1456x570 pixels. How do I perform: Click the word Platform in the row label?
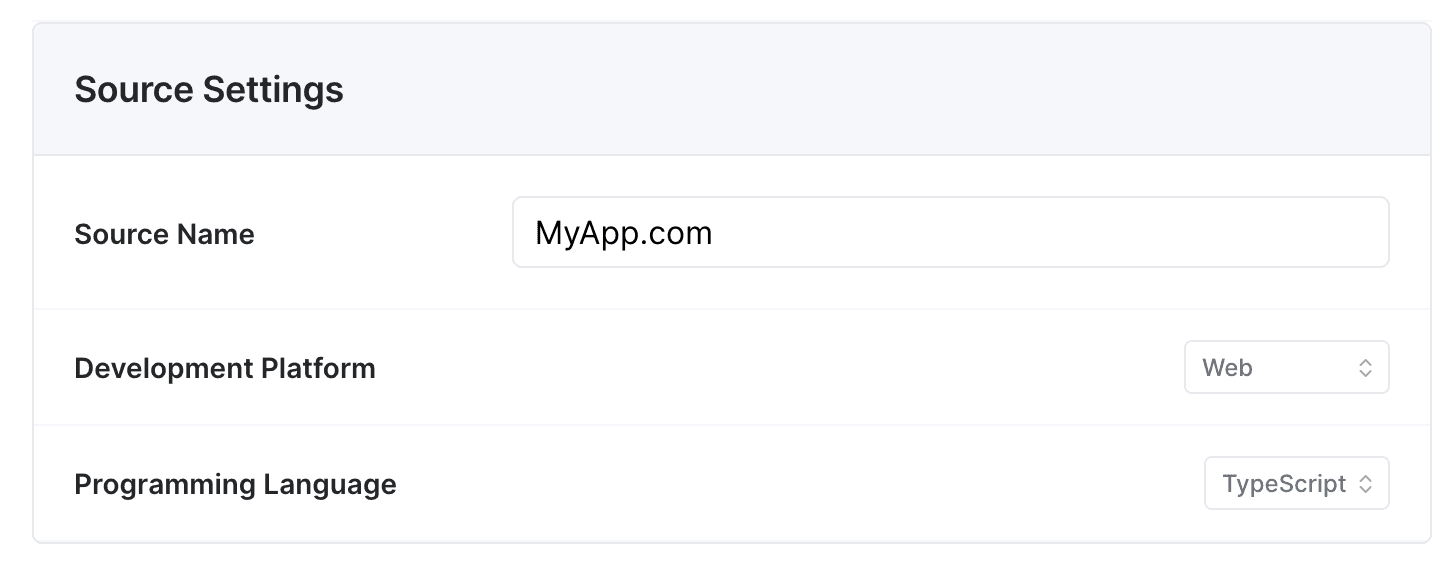pyautogui.click(x=318, y=368)
